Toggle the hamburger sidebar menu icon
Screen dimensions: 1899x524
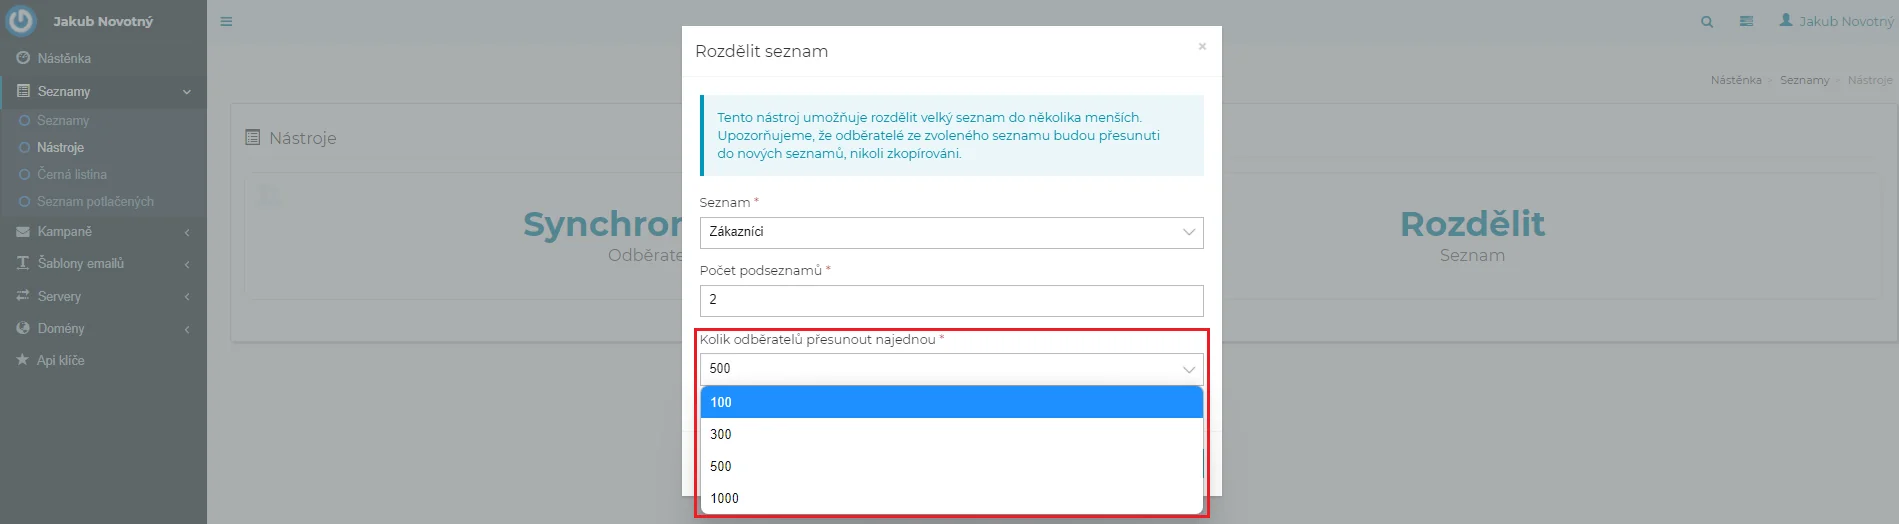click(226, 21)
